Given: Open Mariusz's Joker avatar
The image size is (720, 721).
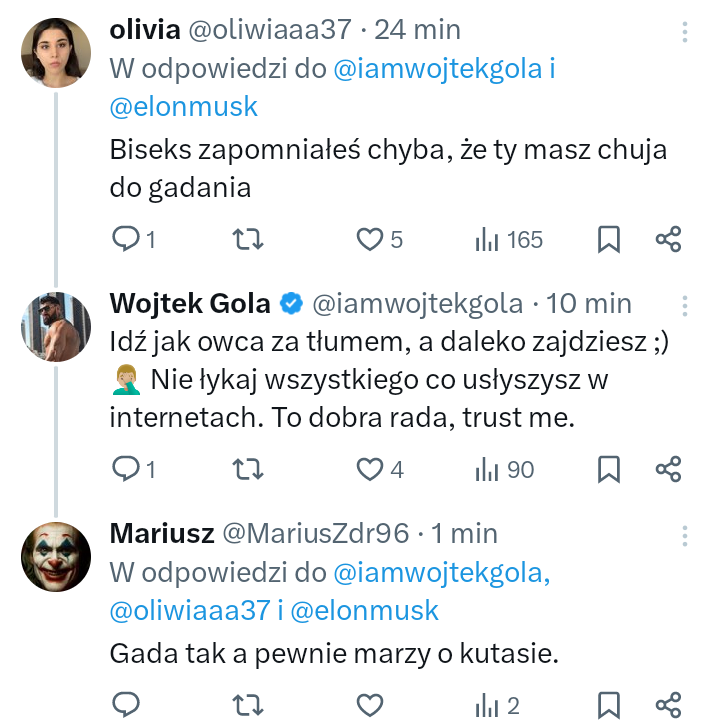Looking at the screenshot, I should point(56,555).
